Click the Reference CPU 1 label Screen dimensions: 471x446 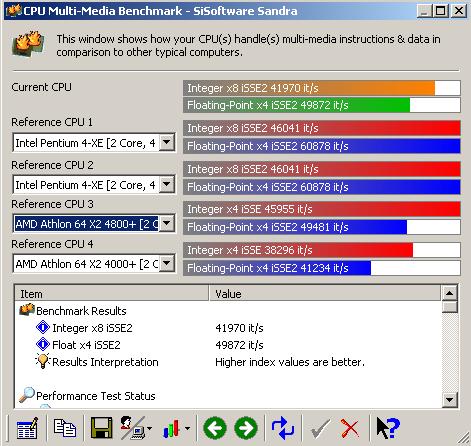[52, 122]
